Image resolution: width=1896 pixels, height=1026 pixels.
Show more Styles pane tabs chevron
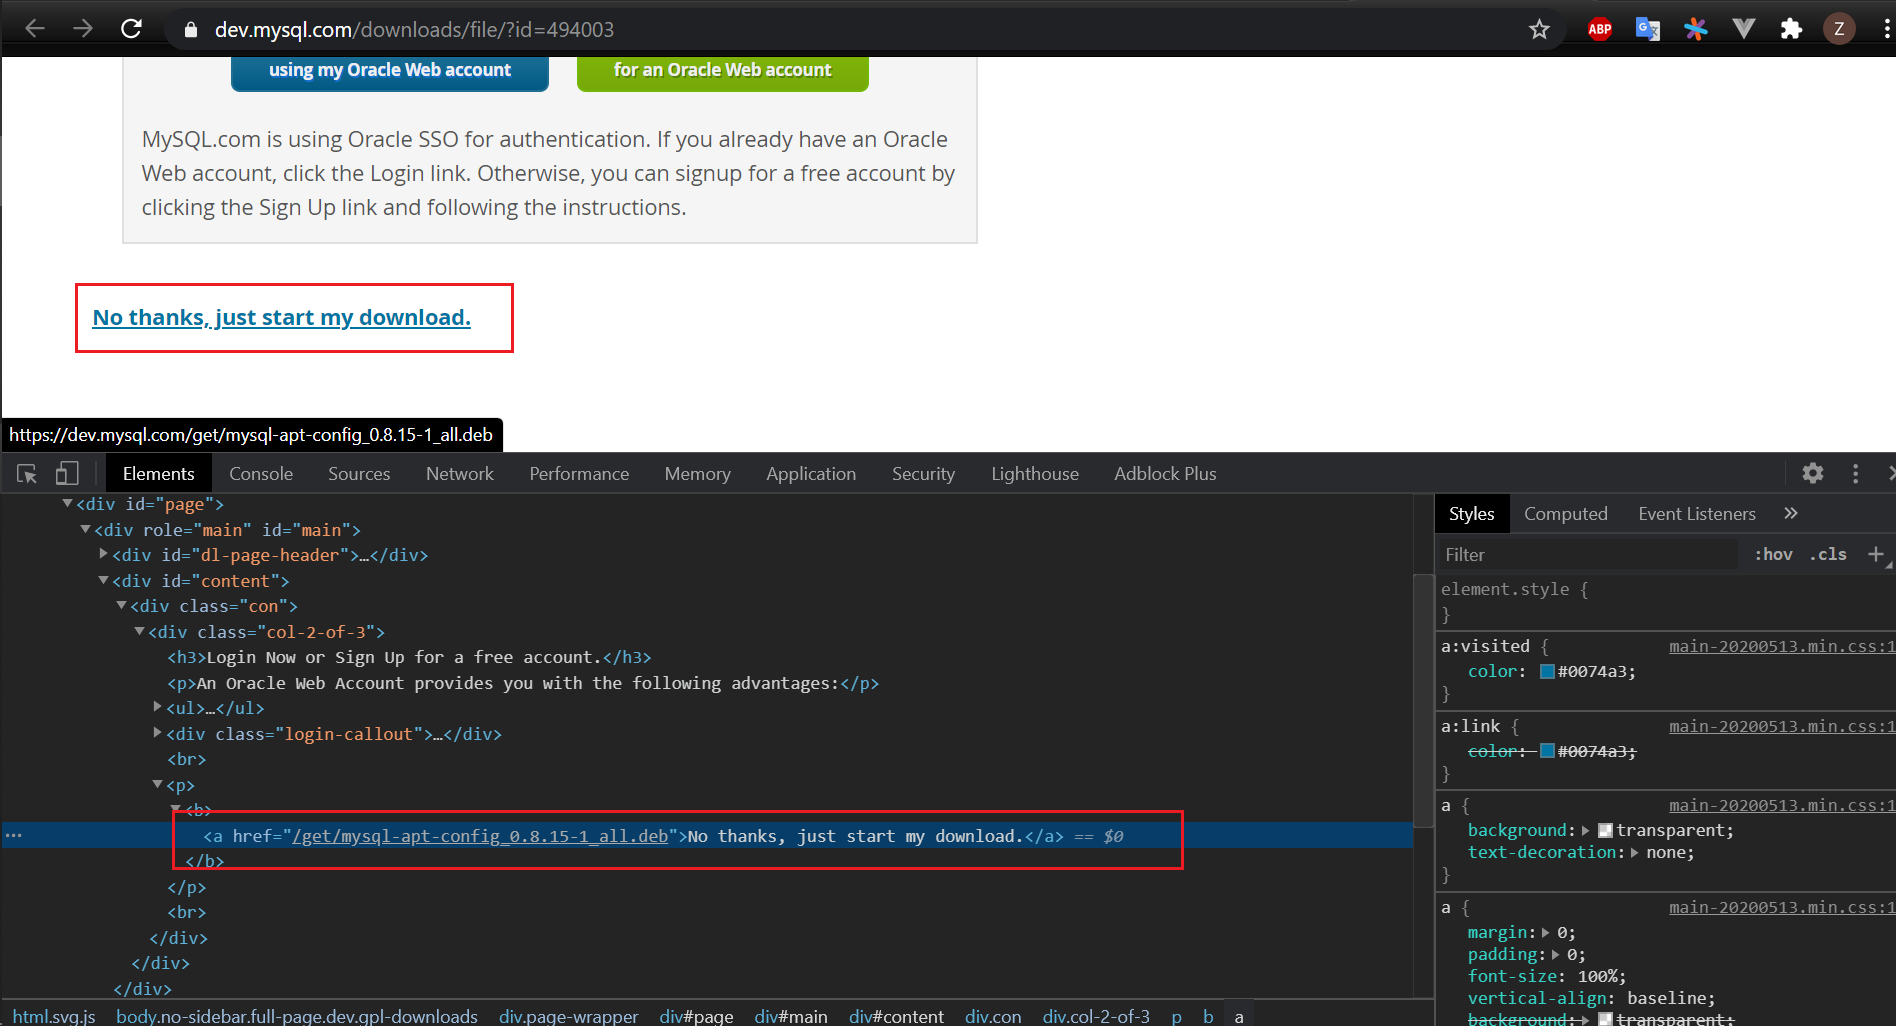(x=1791, y=513)
